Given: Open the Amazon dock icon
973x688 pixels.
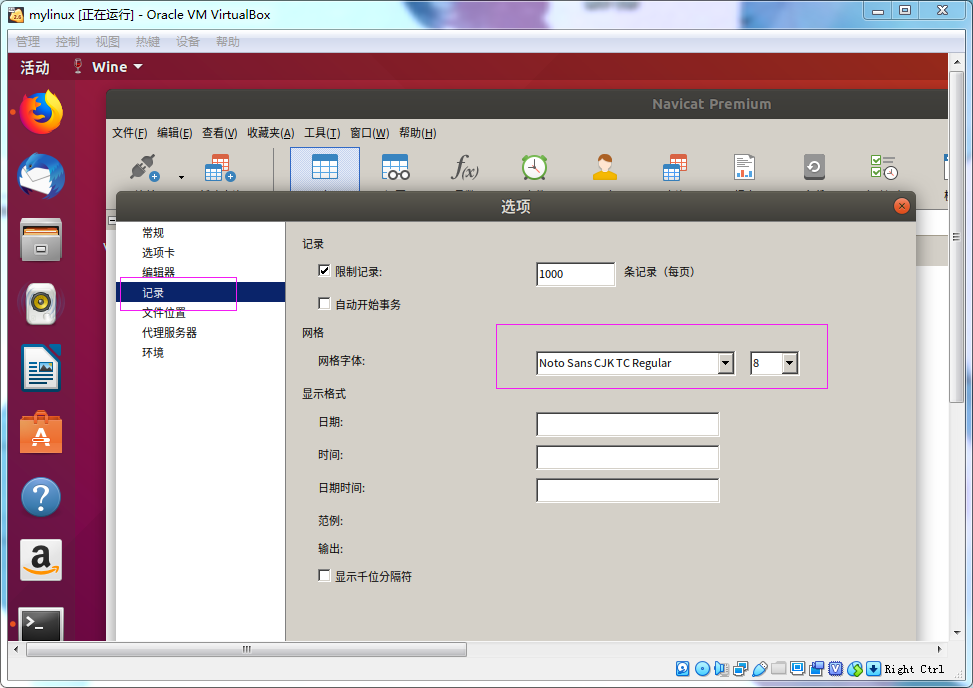Looking at the screenshot, I should tap(41, 560).
